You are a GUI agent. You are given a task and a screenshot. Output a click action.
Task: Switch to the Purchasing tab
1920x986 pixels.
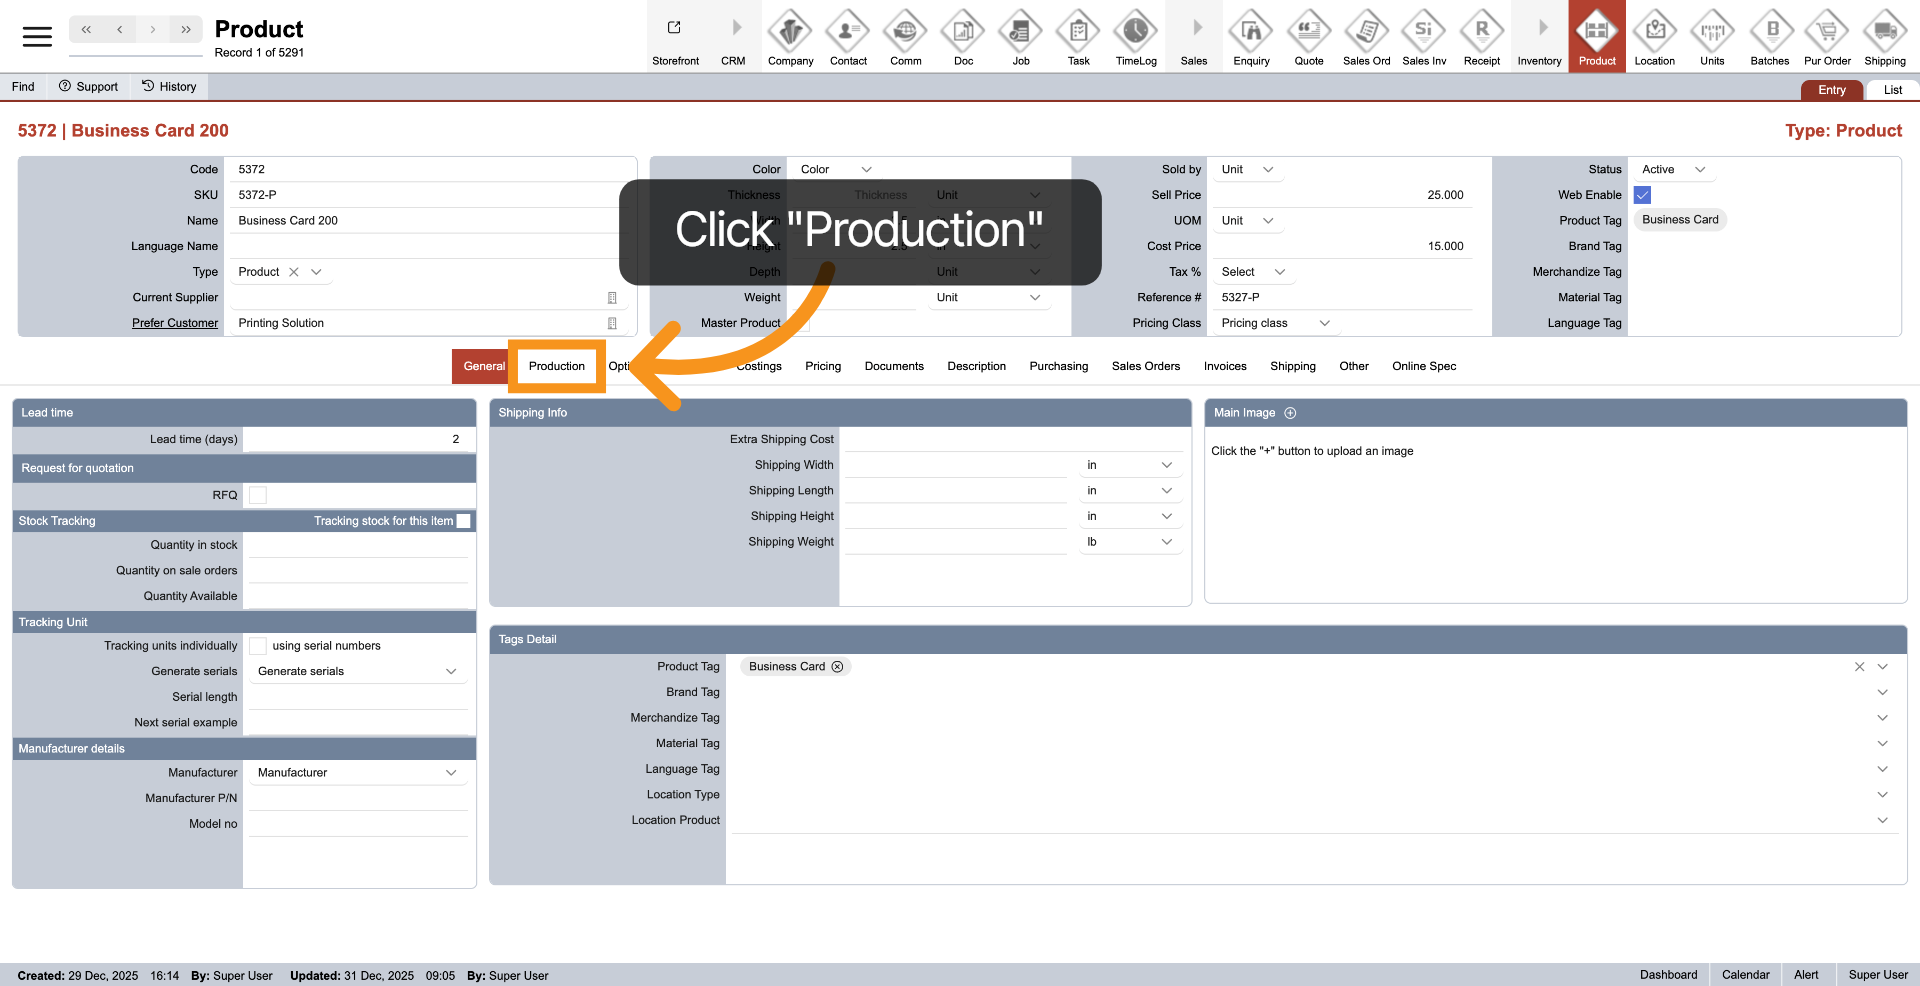(1058, 366)
